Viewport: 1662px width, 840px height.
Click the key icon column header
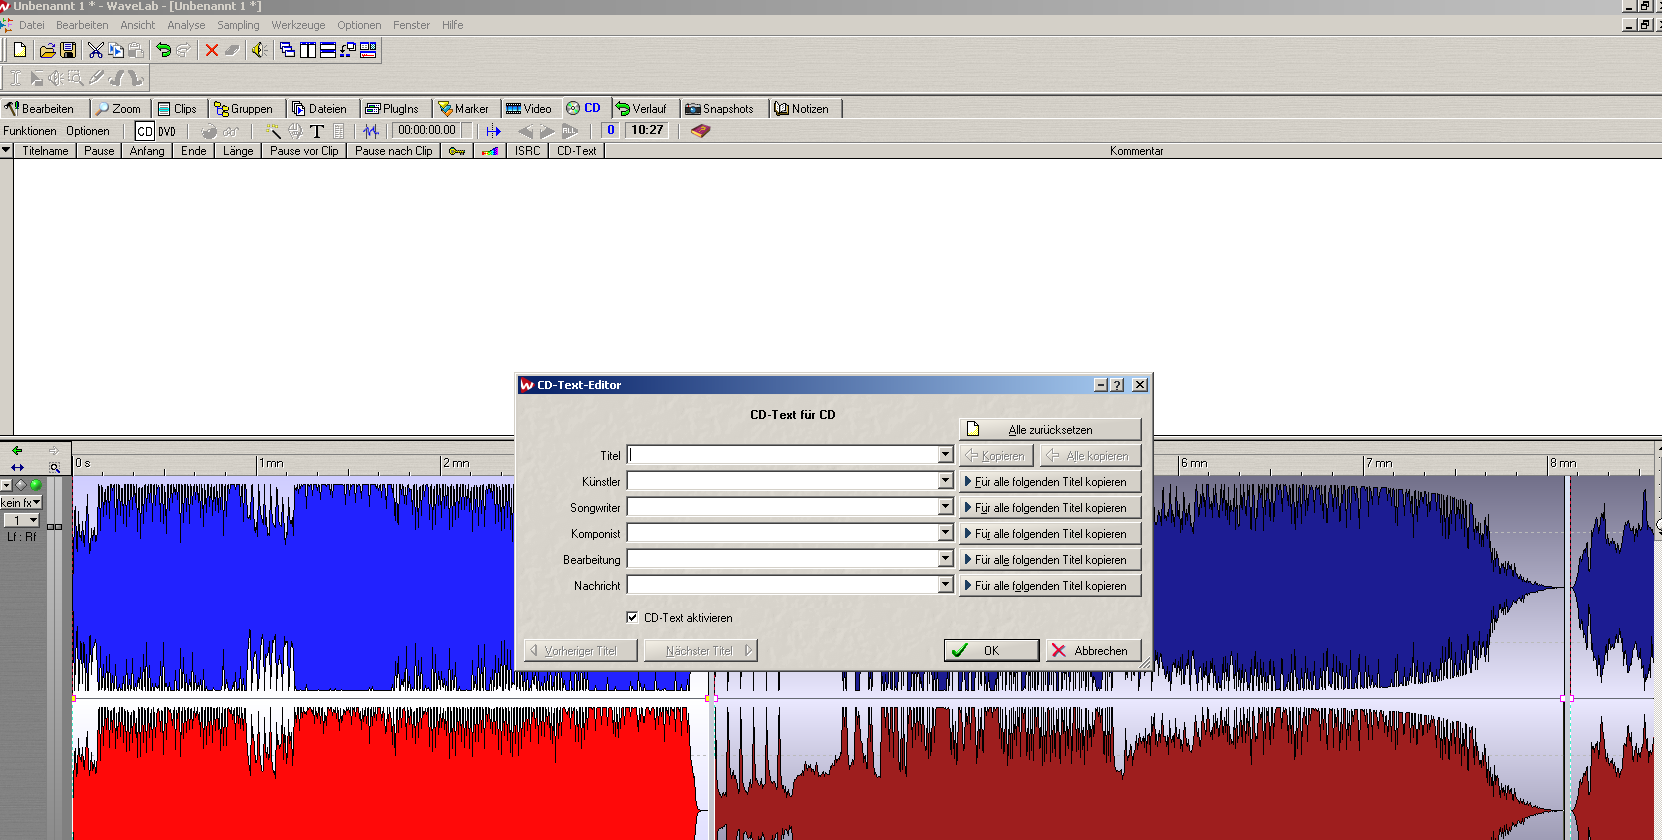[x=457, y=151]
